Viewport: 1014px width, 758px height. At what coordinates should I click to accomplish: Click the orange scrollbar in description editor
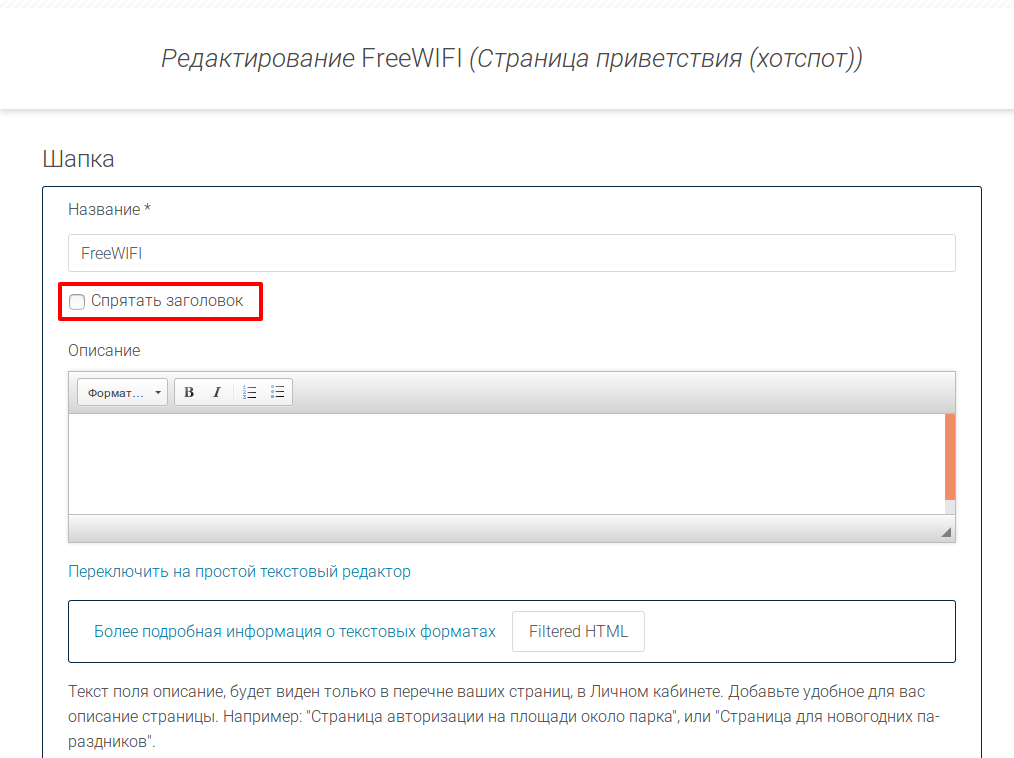click(950, 456)
